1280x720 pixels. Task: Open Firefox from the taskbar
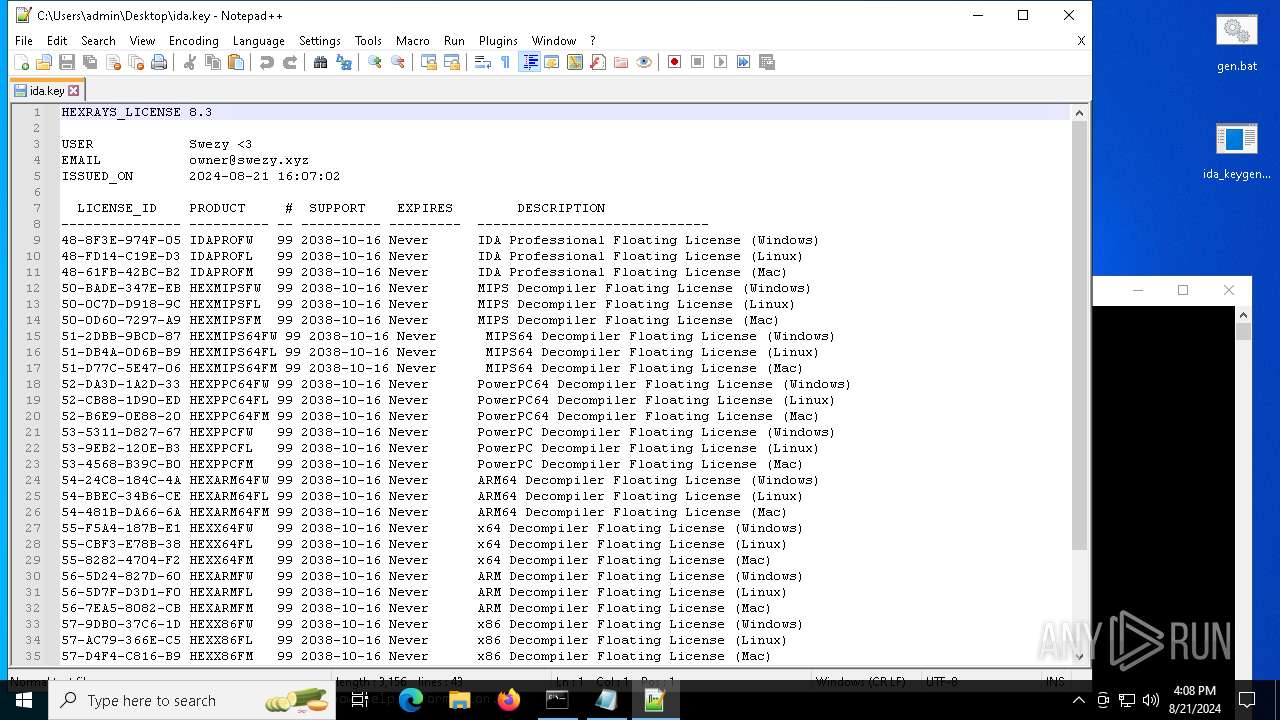click(x=508, y=700)
